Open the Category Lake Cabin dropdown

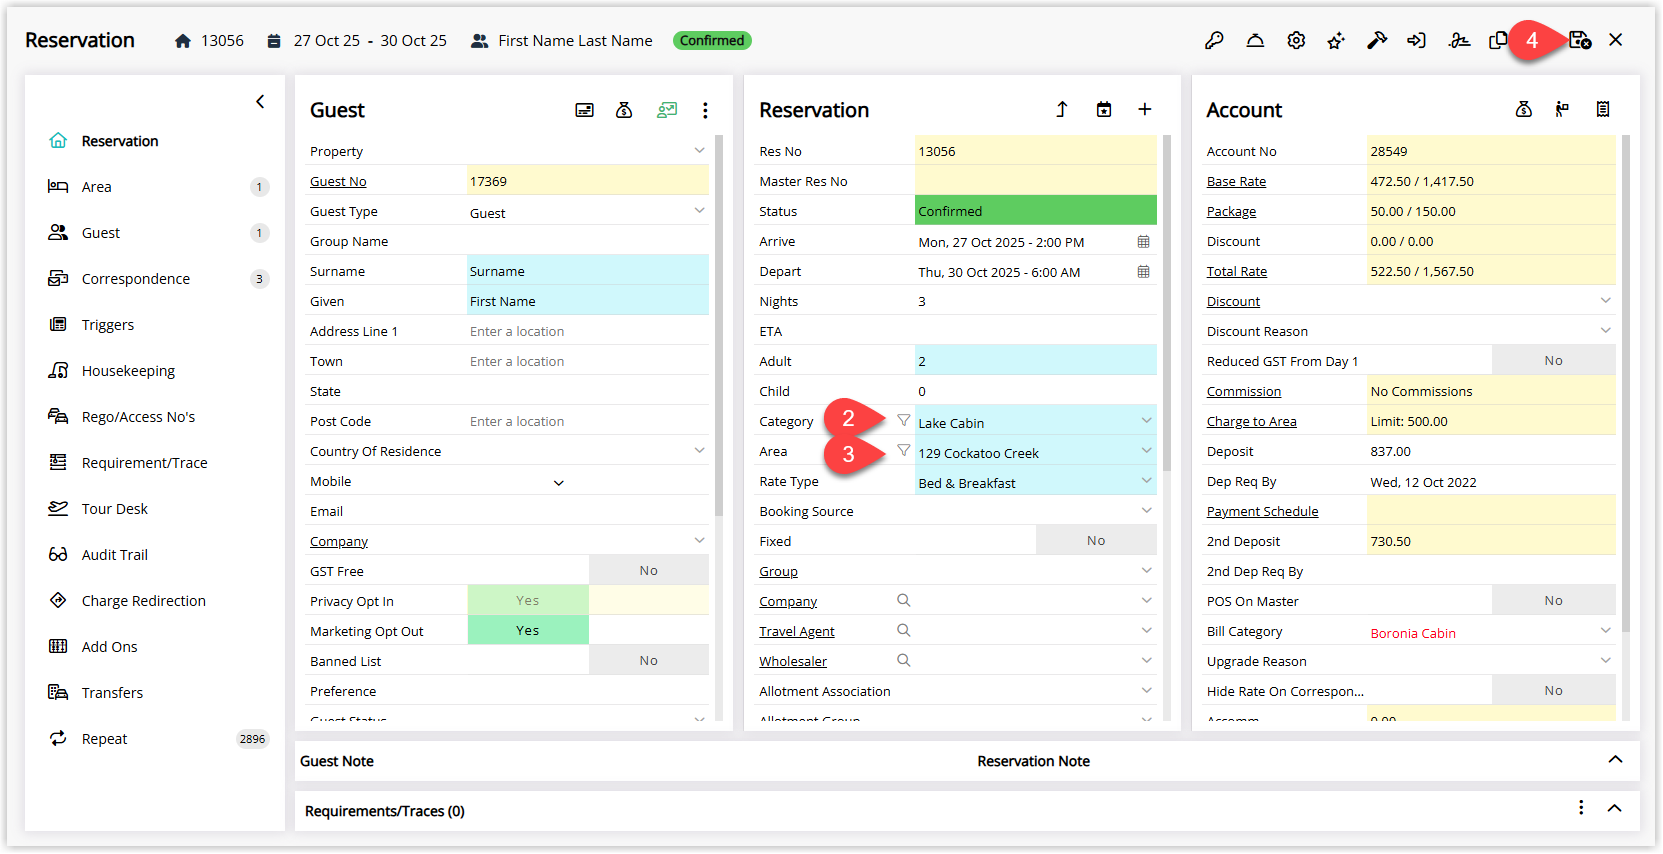(1146, 420)
